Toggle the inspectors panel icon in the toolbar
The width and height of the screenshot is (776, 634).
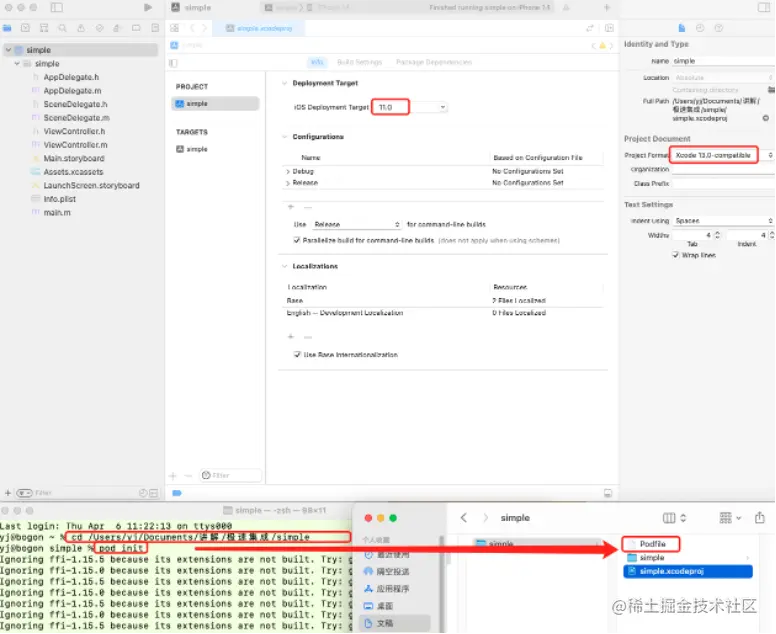tap(764, 7)
